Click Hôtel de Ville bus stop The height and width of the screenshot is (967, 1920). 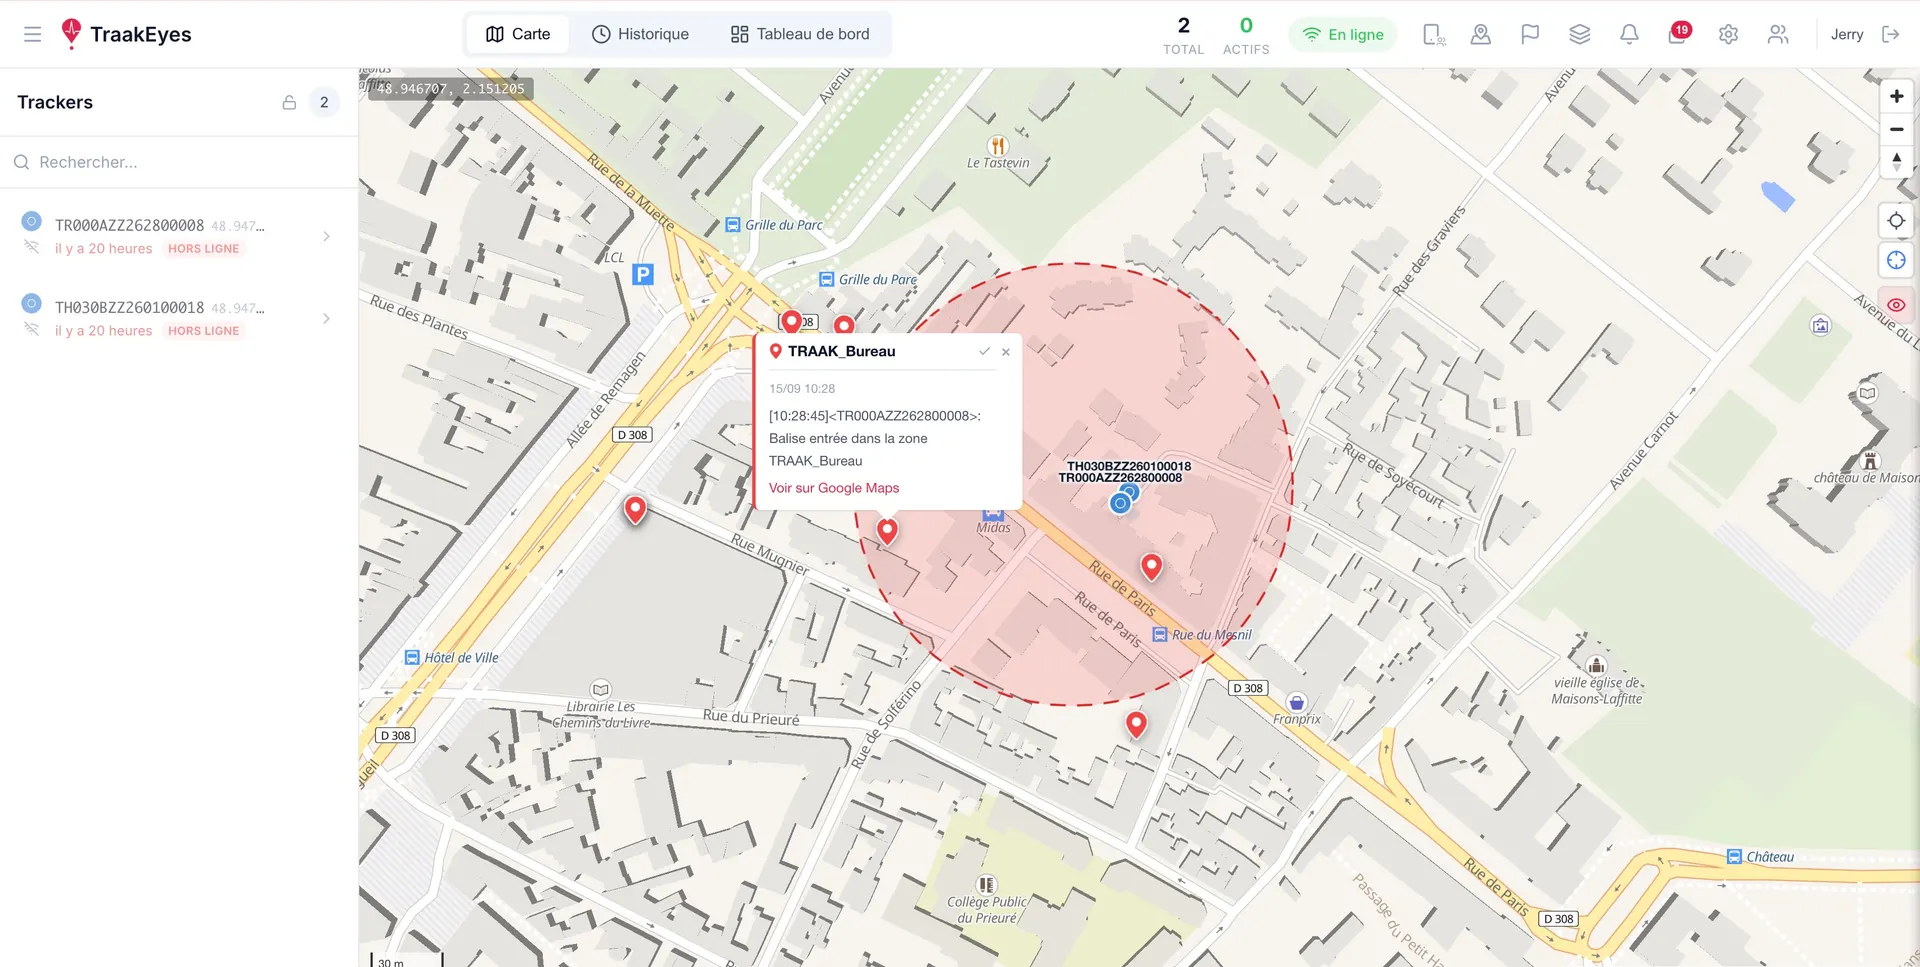(x=411, y=658)
